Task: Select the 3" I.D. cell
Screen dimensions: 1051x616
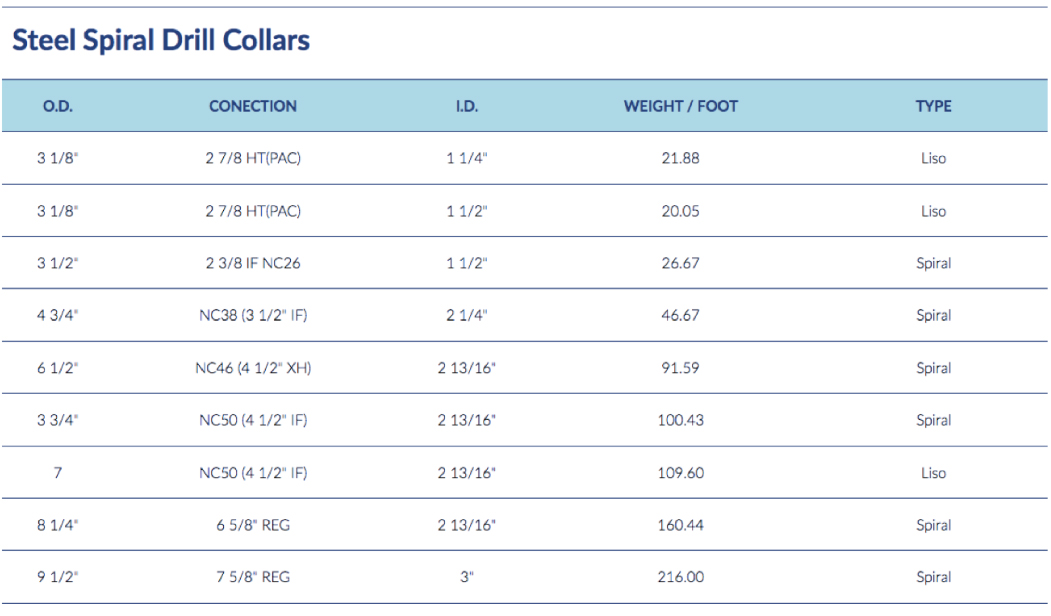Action: [465, 577]
